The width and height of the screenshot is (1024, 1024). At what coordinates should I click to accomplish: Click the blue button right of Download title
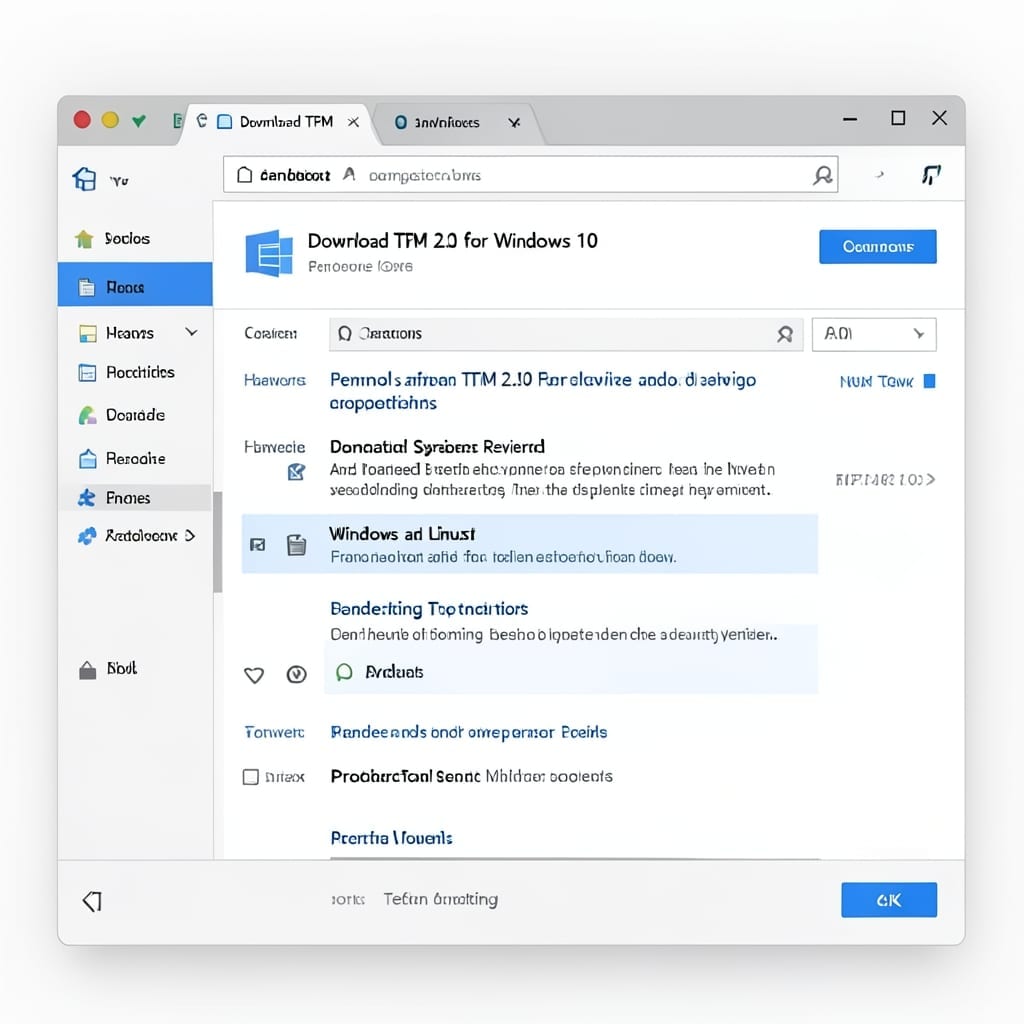click(x=878, y=247)
